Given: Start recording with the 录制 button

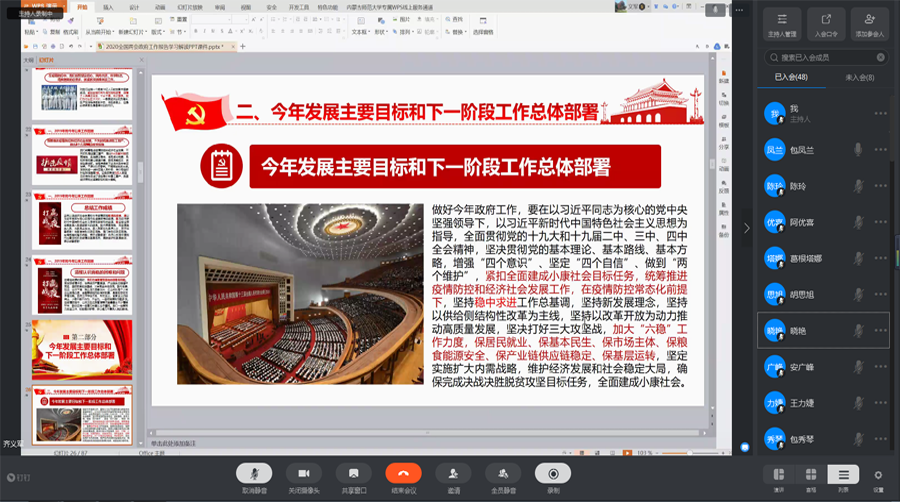Looking at the screenshot, I should click(x=553, y=474).
